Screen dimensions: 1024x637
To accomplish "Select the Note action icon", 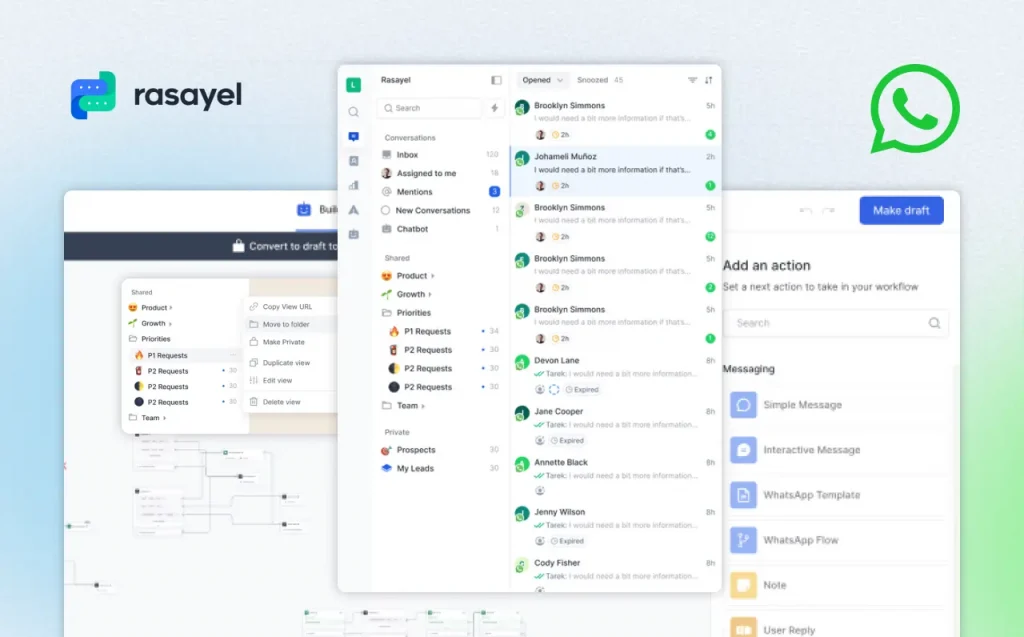I will 743,584.
